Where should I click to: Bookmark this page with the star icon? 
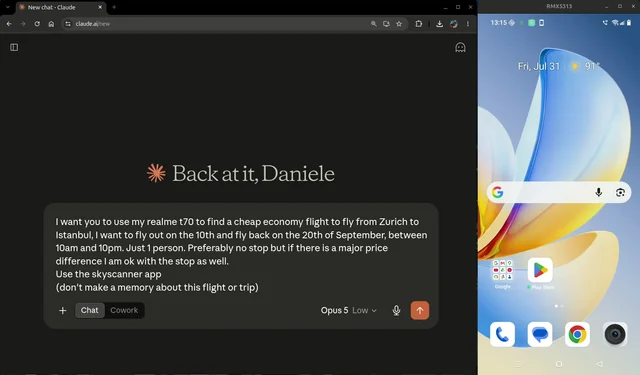point(399,24)
